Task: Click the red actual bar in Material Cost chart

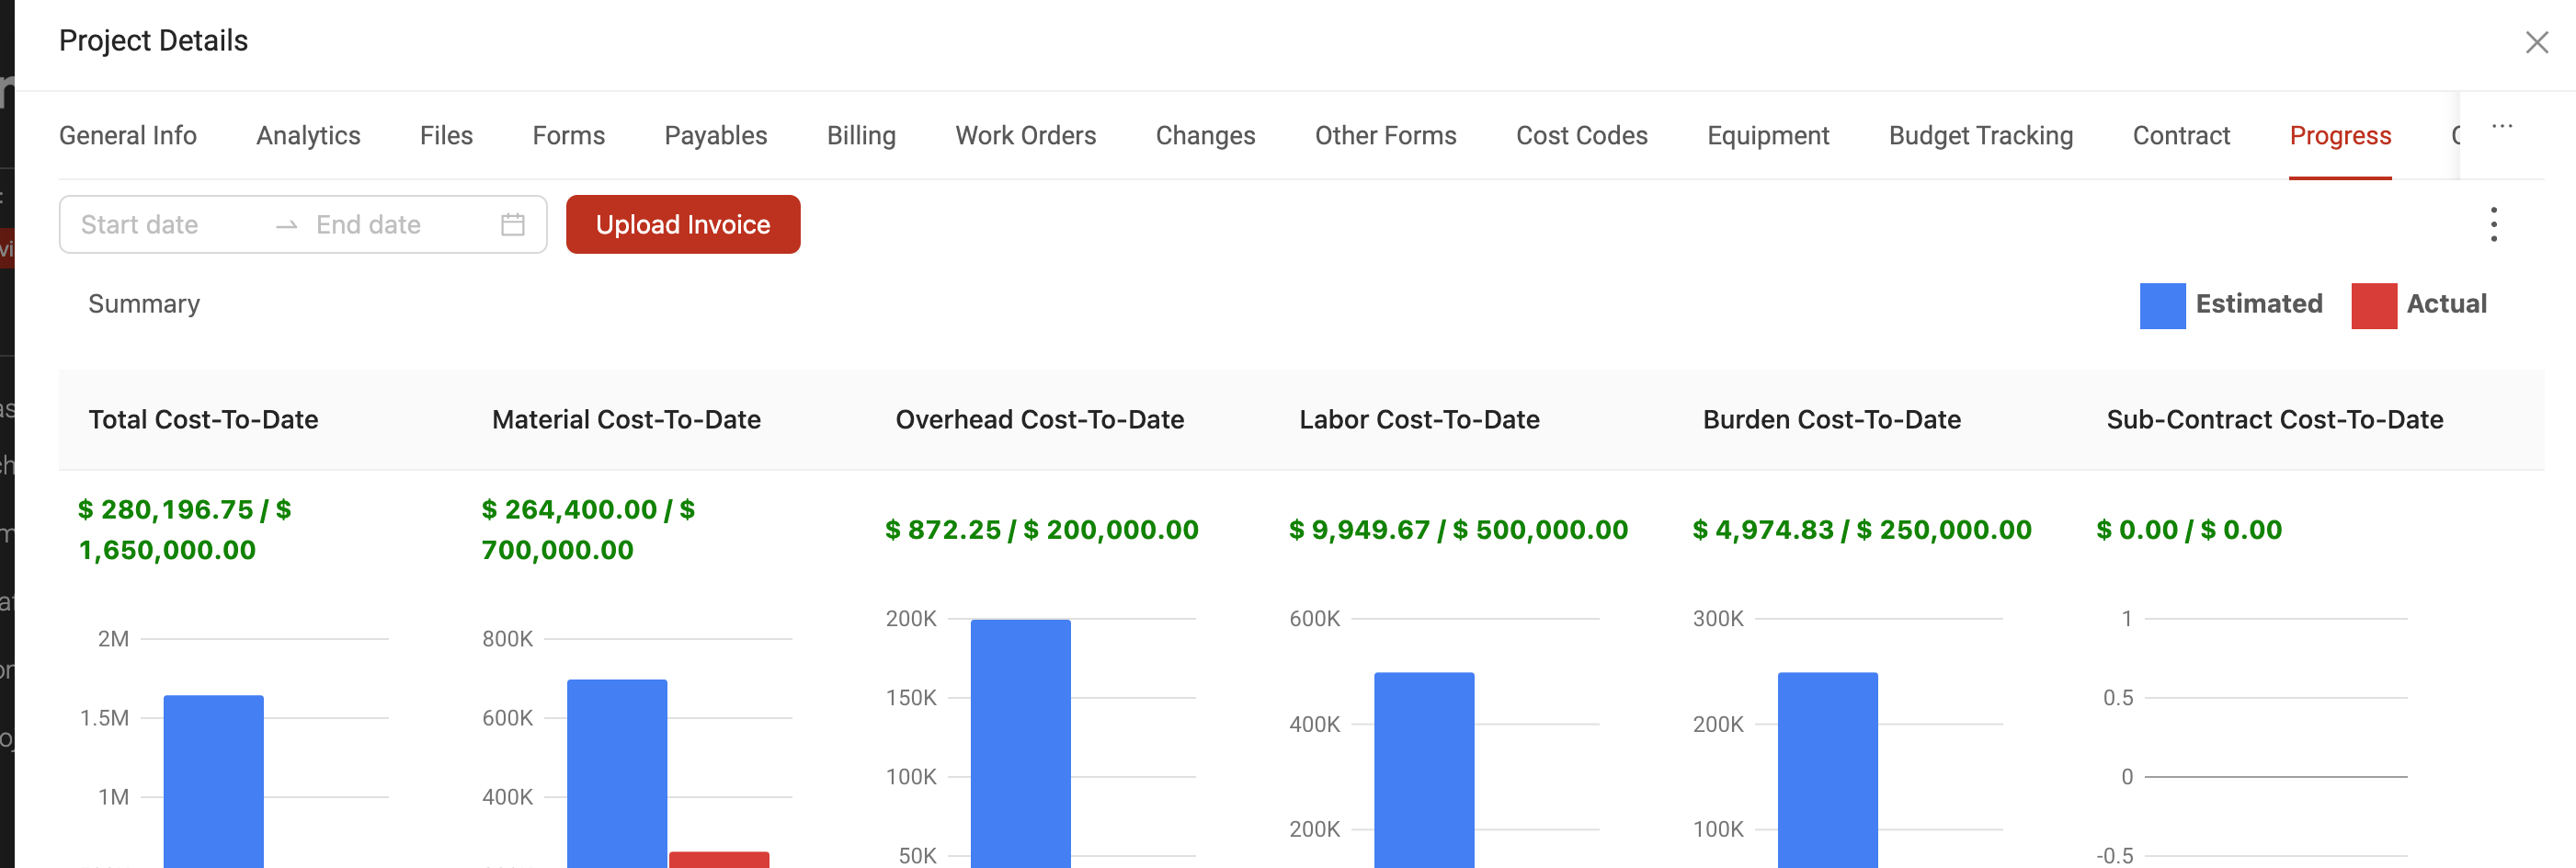Action: pos(719,860)
